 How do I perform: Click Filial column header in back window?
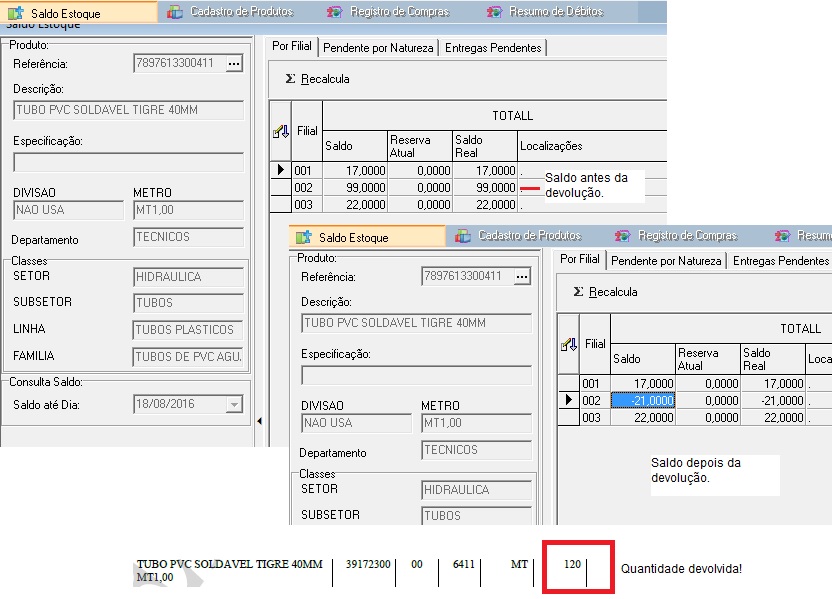(x=307, y=131)
